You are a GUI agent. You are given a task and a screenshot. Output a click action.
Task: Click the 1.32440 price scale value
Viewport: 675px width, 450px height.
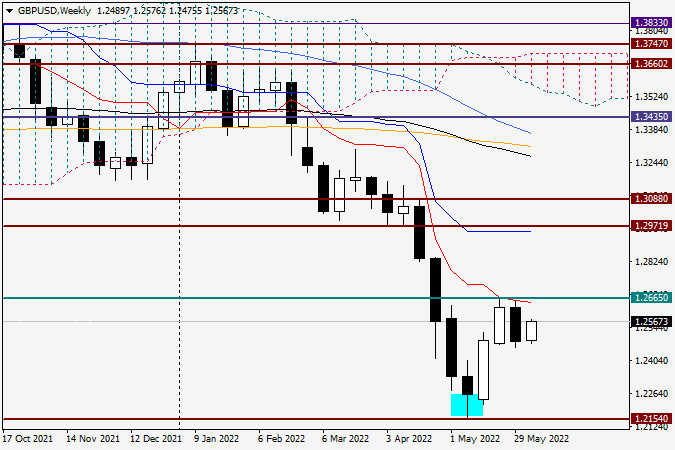[x=652, y=162]
